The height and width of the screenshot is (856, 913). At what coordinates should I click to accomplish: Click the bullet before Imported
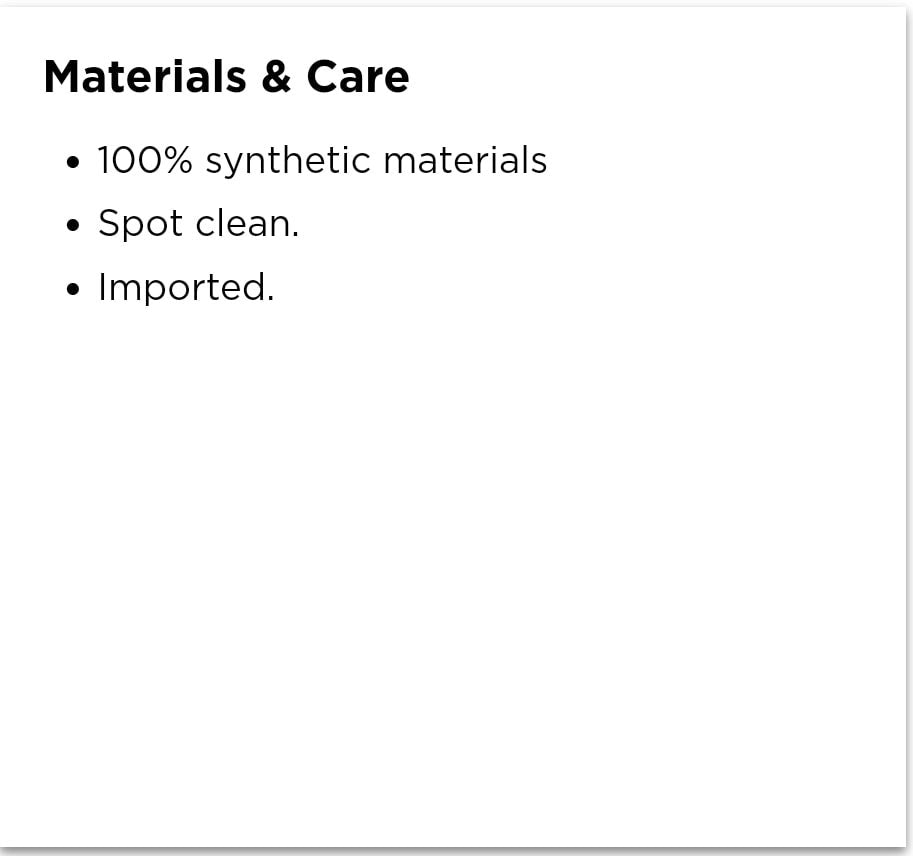[71, 289]
